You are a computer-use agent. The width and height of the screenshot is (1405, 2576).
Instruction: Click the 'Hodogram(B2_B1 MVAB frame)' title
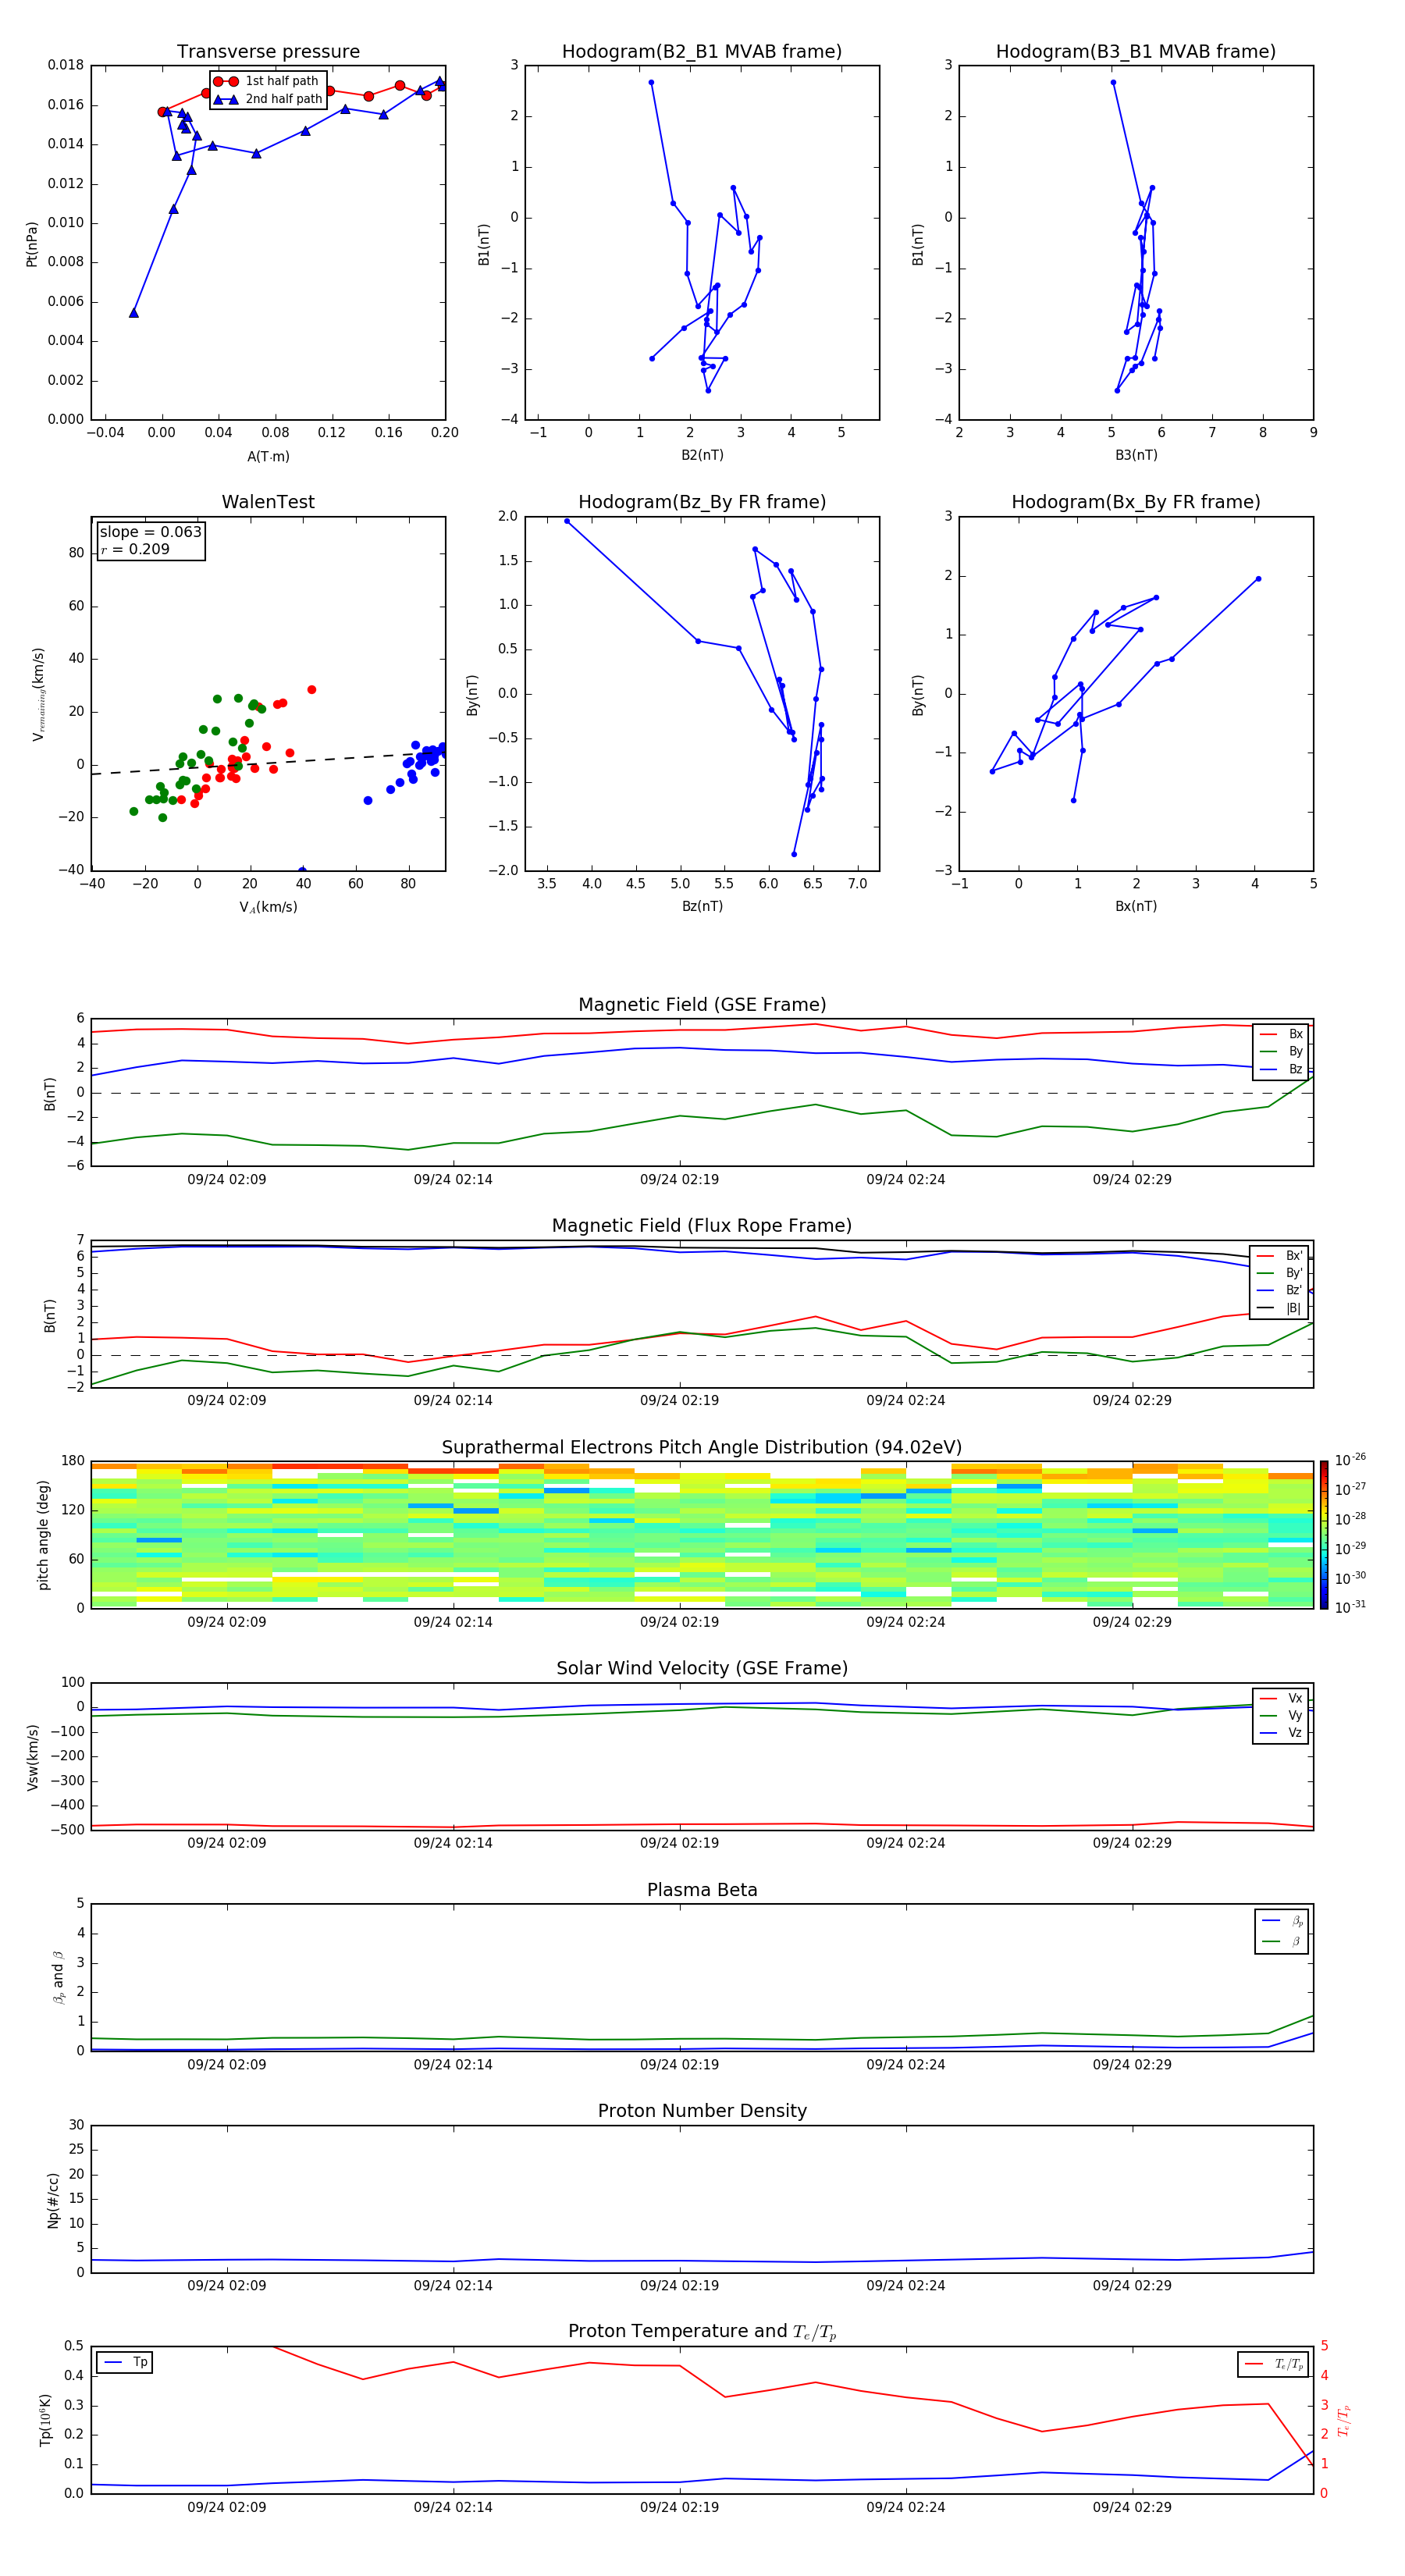click(702, 52)
